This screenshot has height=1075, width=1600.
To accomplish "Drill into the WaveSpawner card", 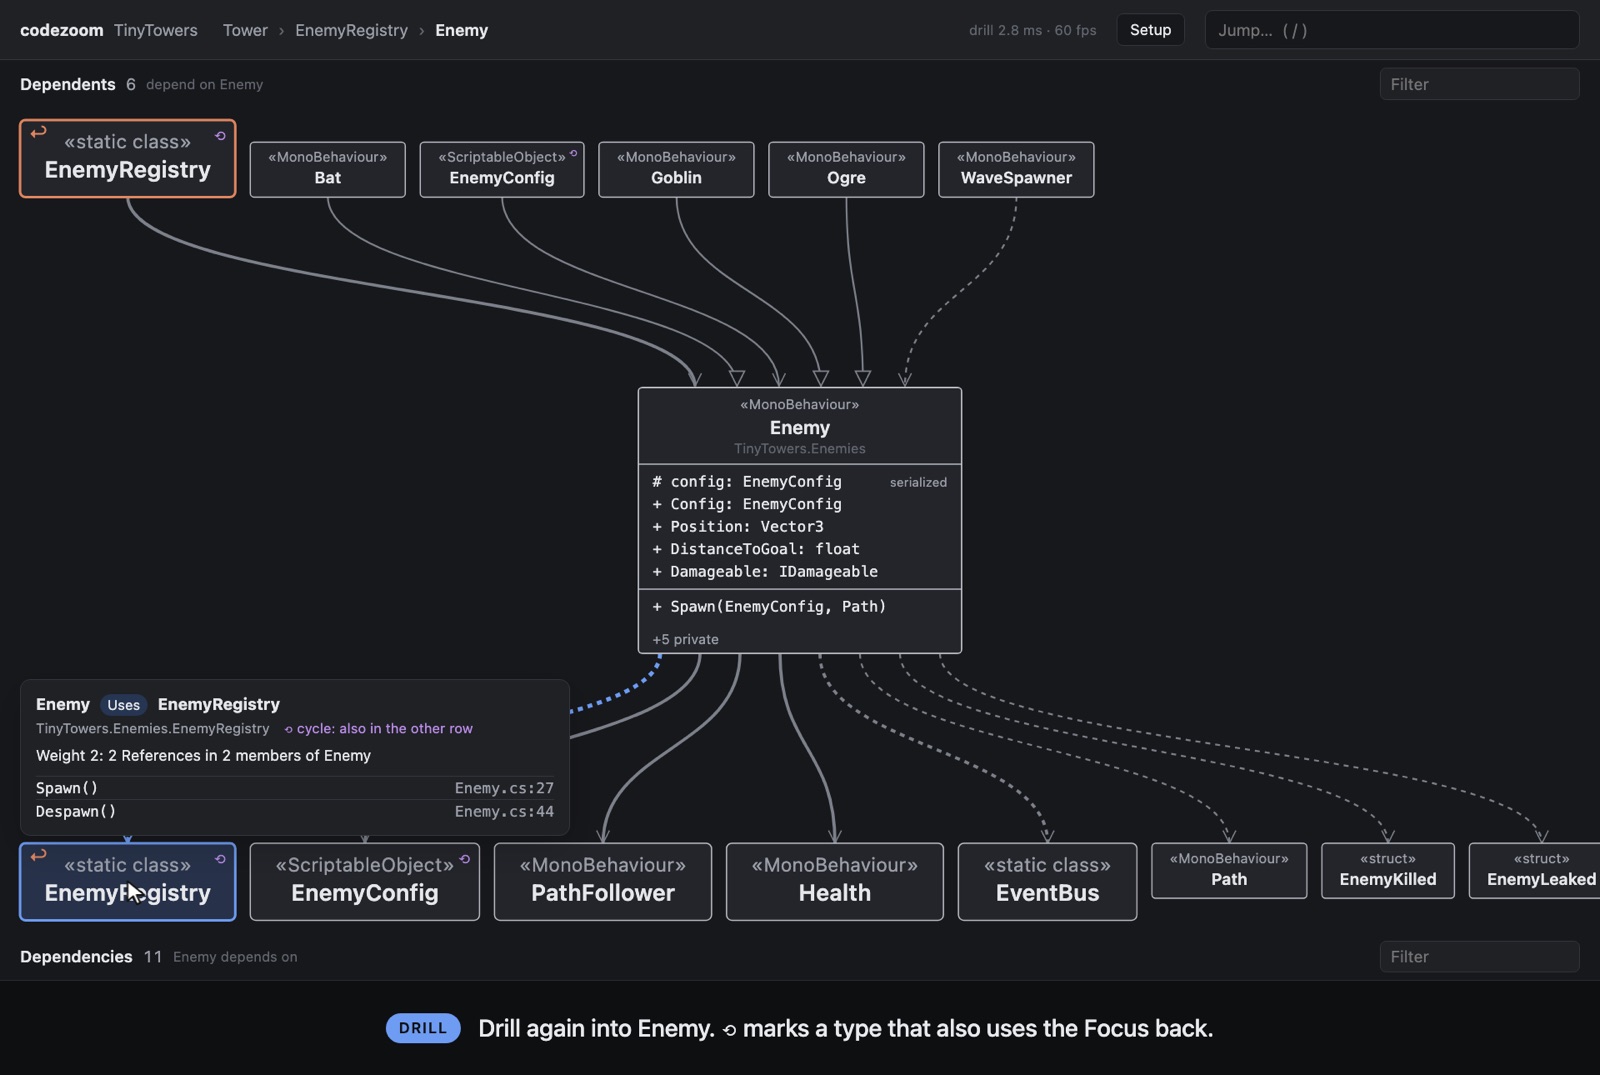I will tap(1016, 169).
